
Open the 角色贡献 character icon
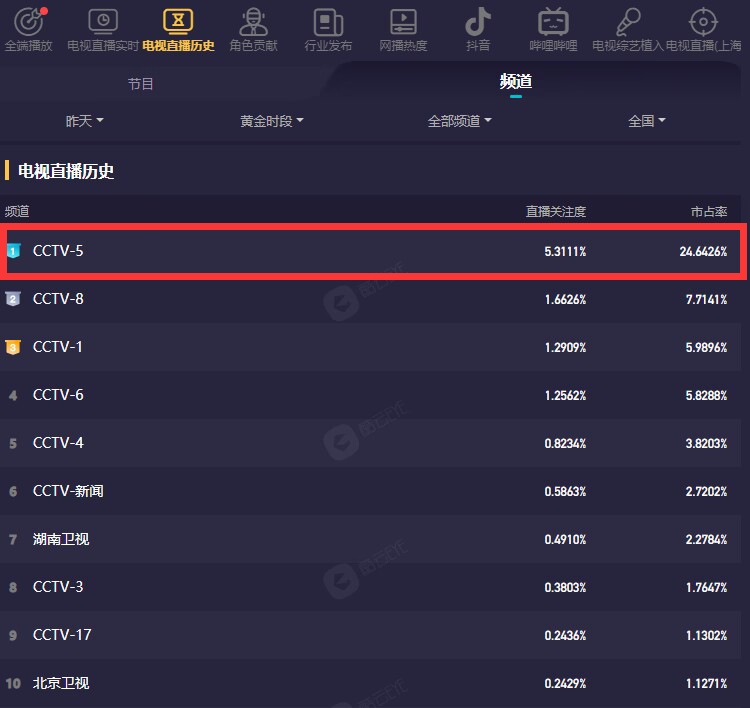click(x=254, y=22)
